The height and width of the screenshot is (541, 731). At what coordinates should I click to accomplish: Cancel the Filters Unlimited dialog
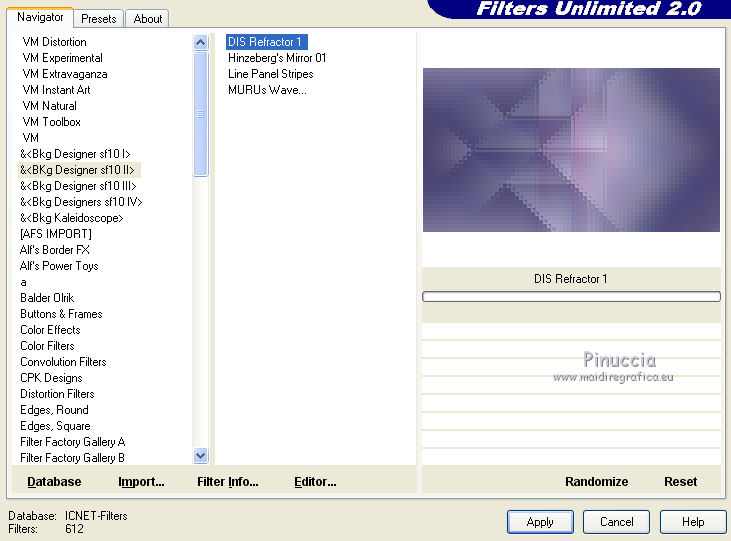(x=616, y=522)
